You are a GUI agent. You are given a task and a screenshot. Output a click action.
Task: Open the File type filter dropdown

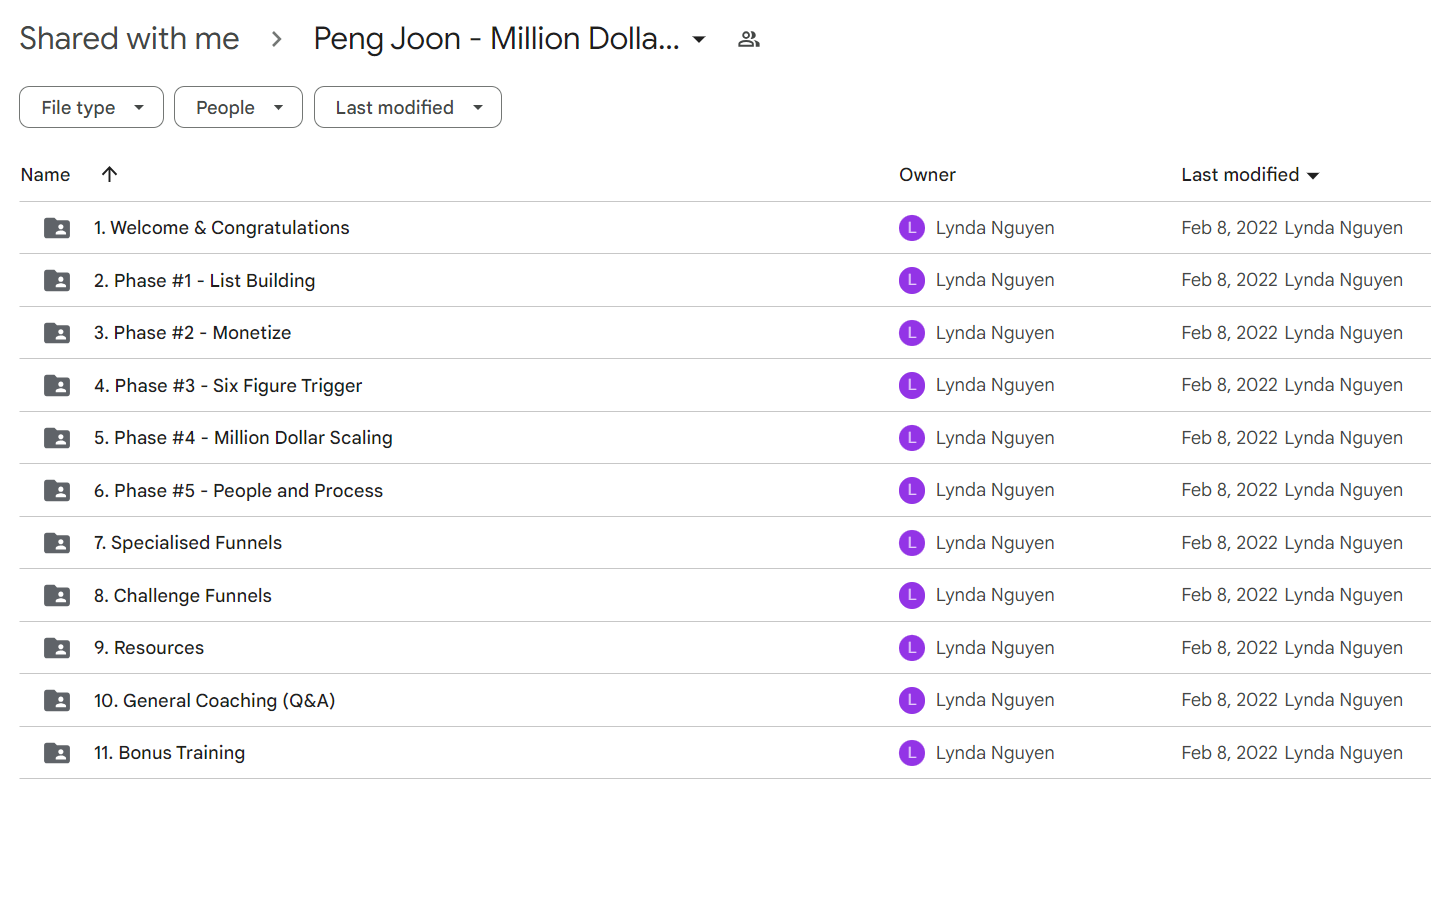pos(91,107)
